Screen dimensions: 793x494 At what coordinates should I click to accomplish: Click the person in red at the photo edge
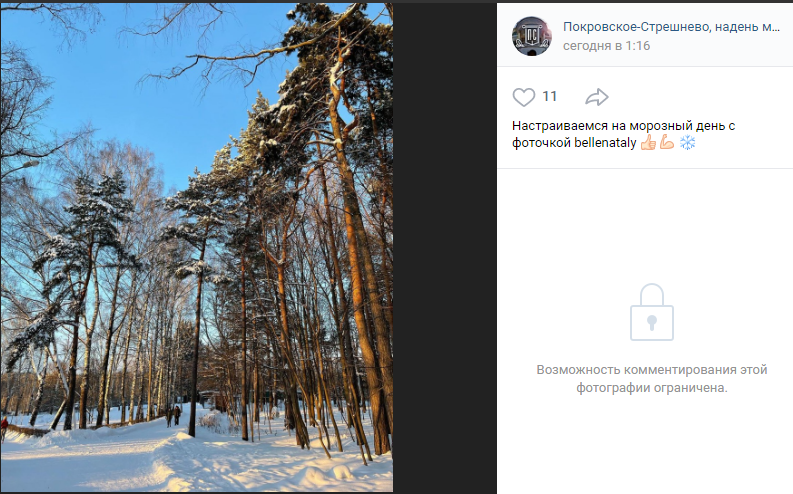click(4, 428)
